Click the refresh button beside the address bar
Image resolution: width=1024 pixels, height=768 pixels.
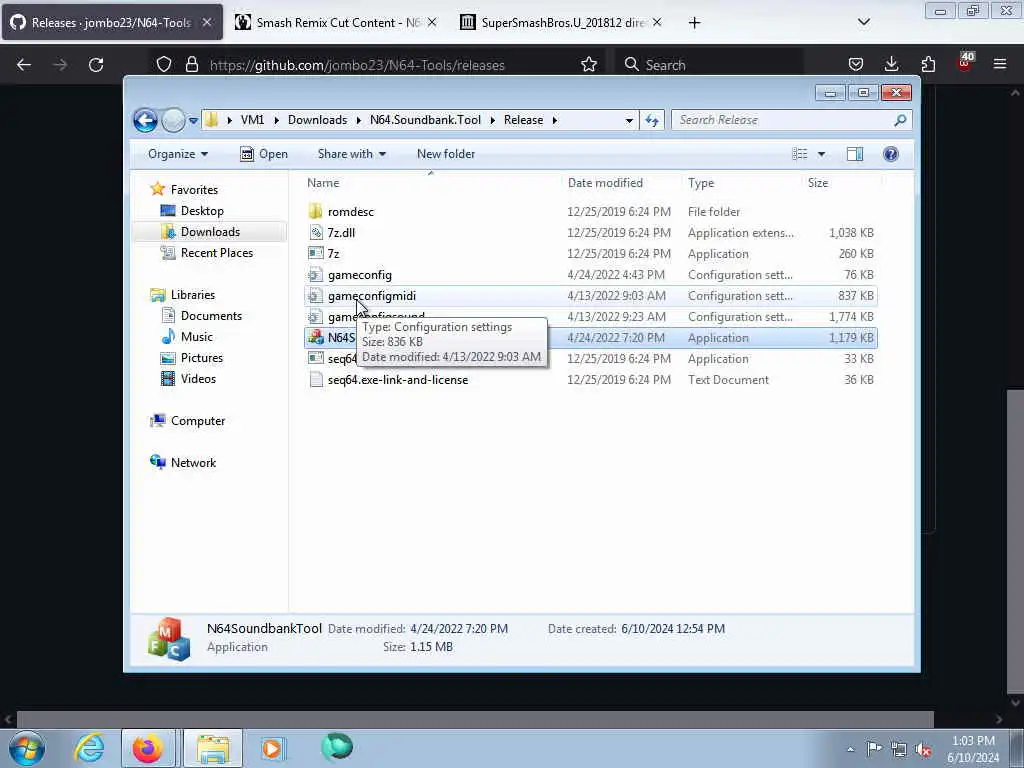point(652,120)
